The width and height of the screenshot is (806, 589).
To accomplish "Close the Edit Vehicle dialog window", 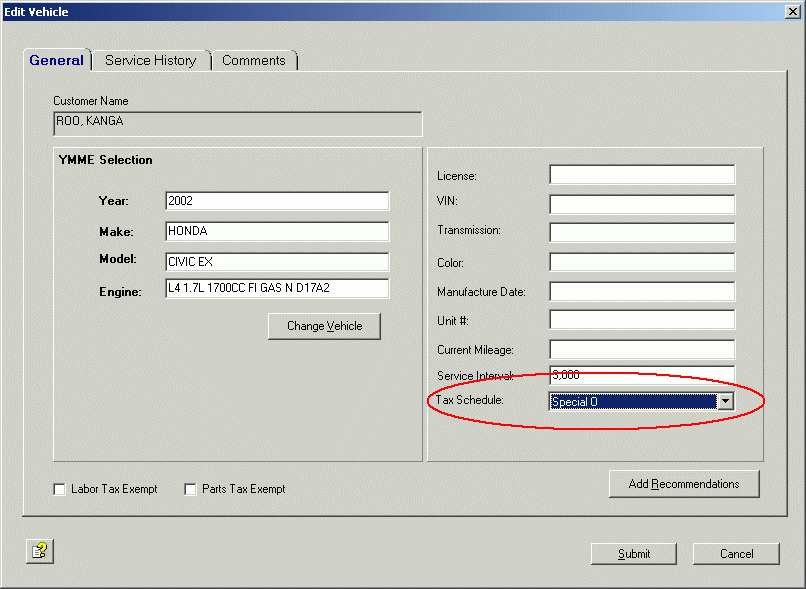I will (793, 11).
